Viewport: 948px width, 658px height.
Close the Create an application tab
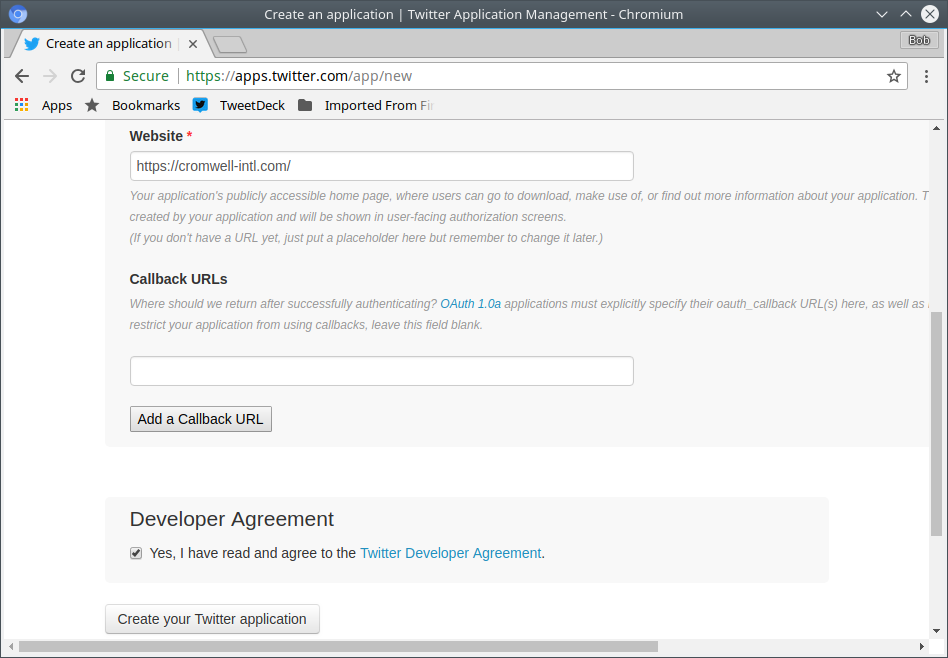pos(193,44)
